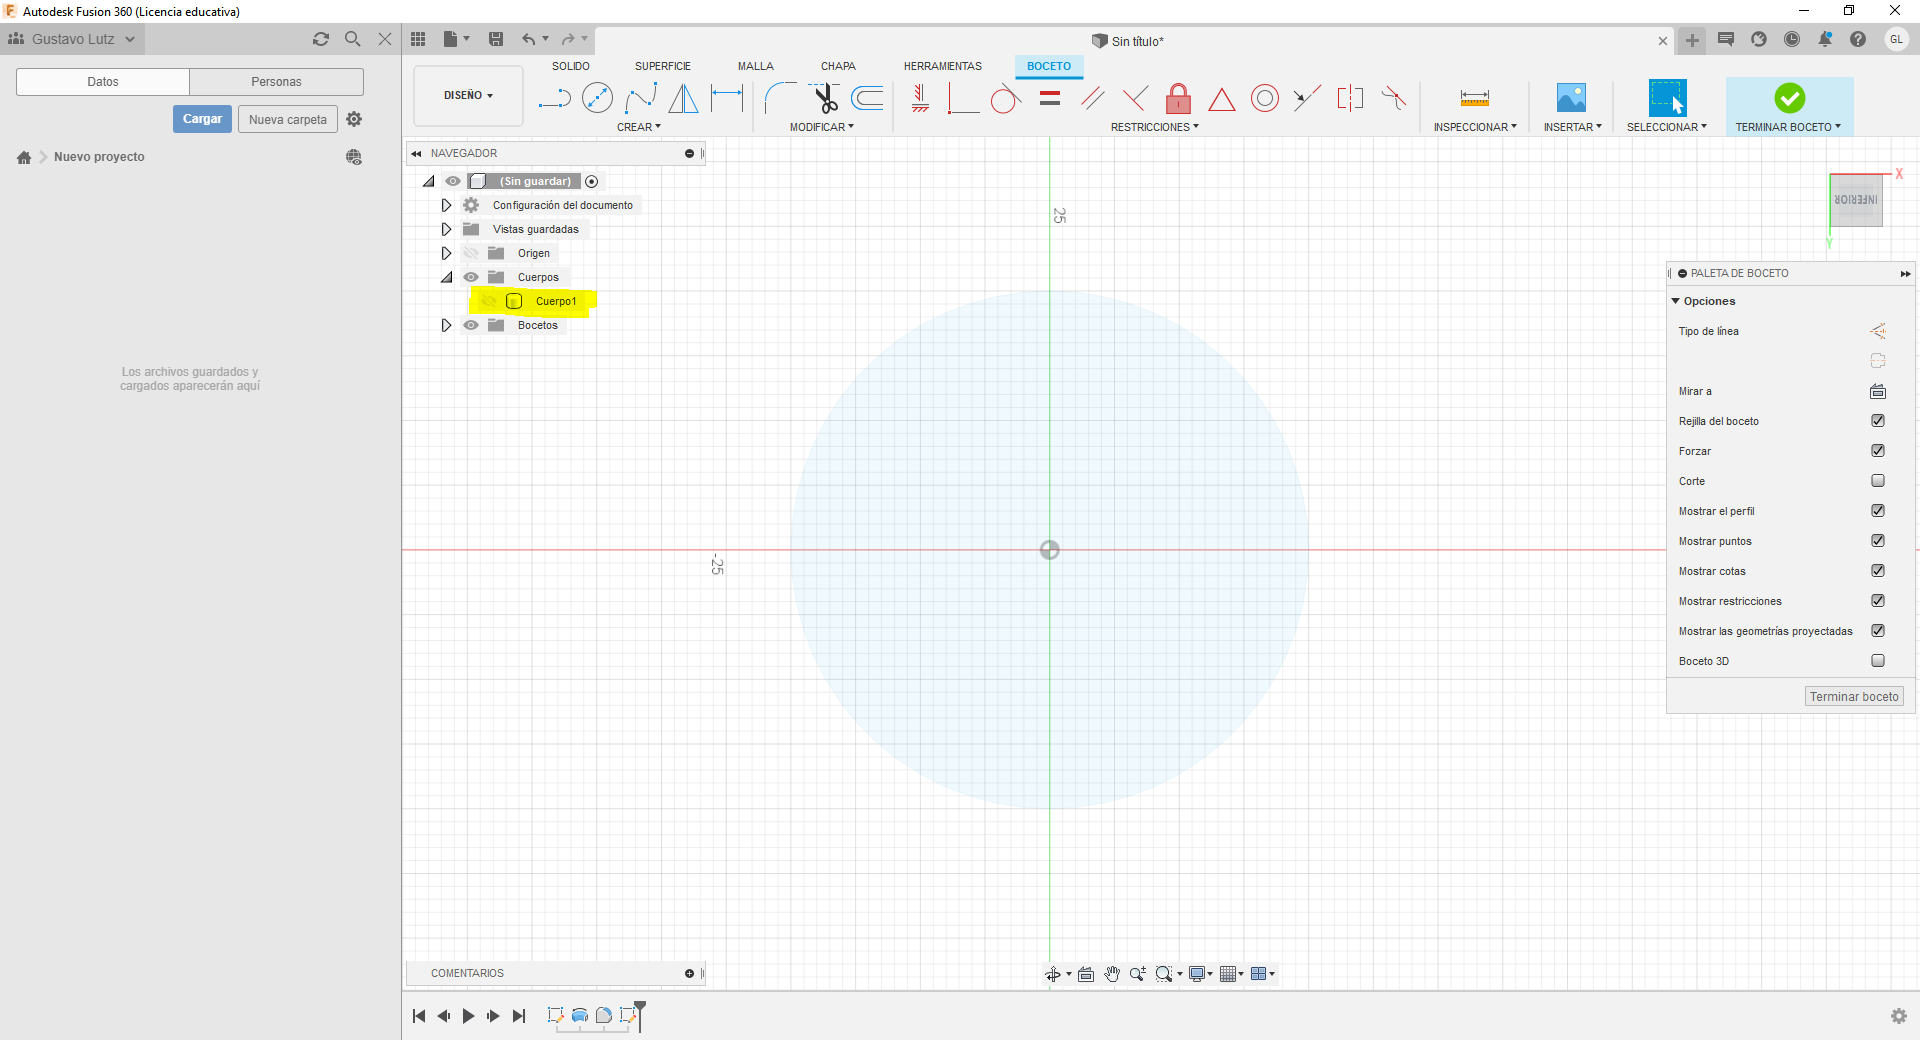Toggle Mostrar el perfil checkbox

tap(1878, 511)
